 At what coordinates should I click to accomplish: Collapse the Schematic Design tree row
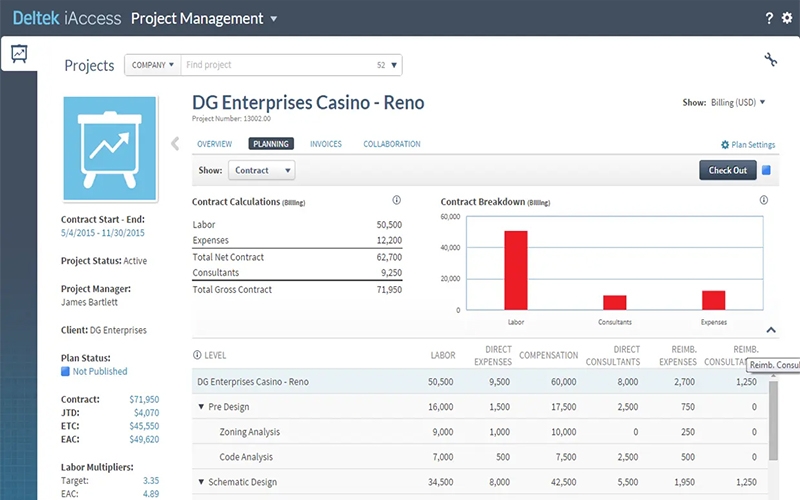(x=201, y=482)
